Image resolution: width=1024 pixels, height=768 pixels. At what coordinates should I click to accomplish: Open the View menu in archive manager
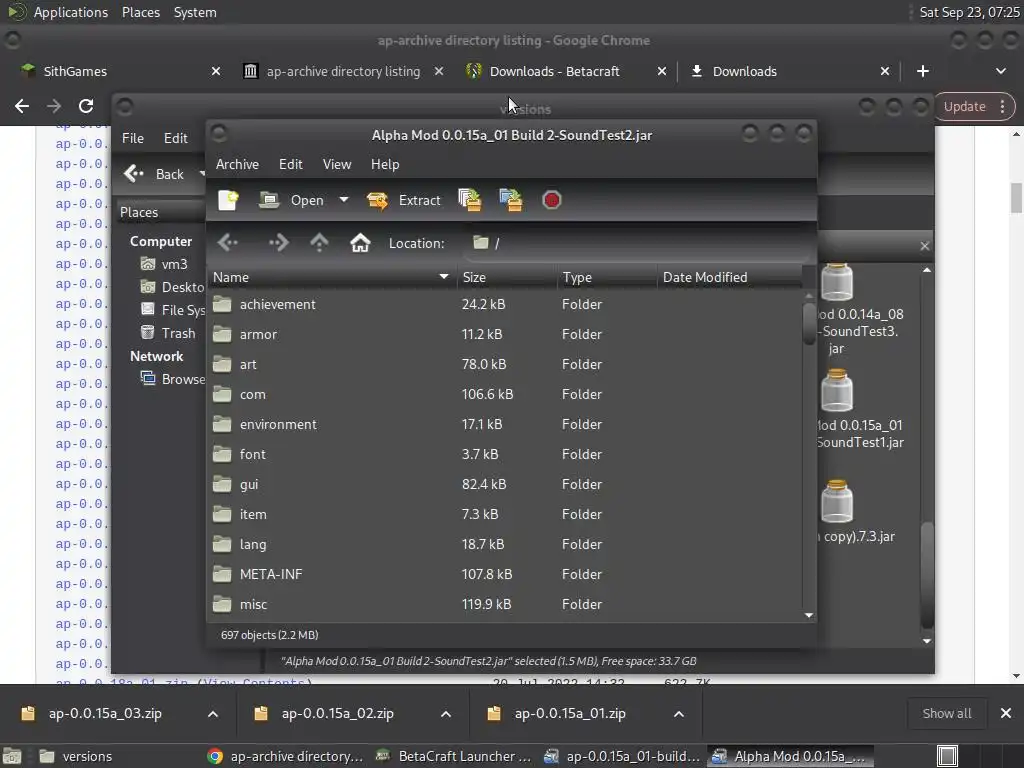click(337, 165)
